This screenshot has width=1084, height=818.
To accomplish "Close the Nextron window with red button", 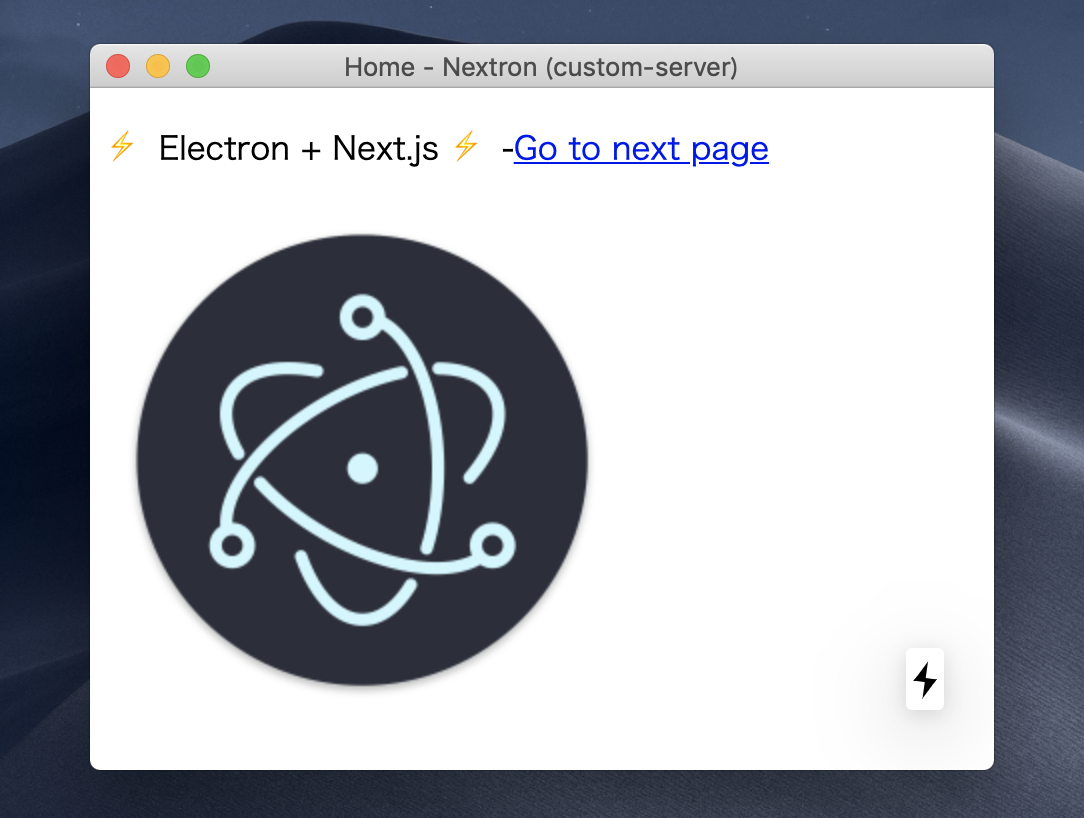I will pos(118,66).
